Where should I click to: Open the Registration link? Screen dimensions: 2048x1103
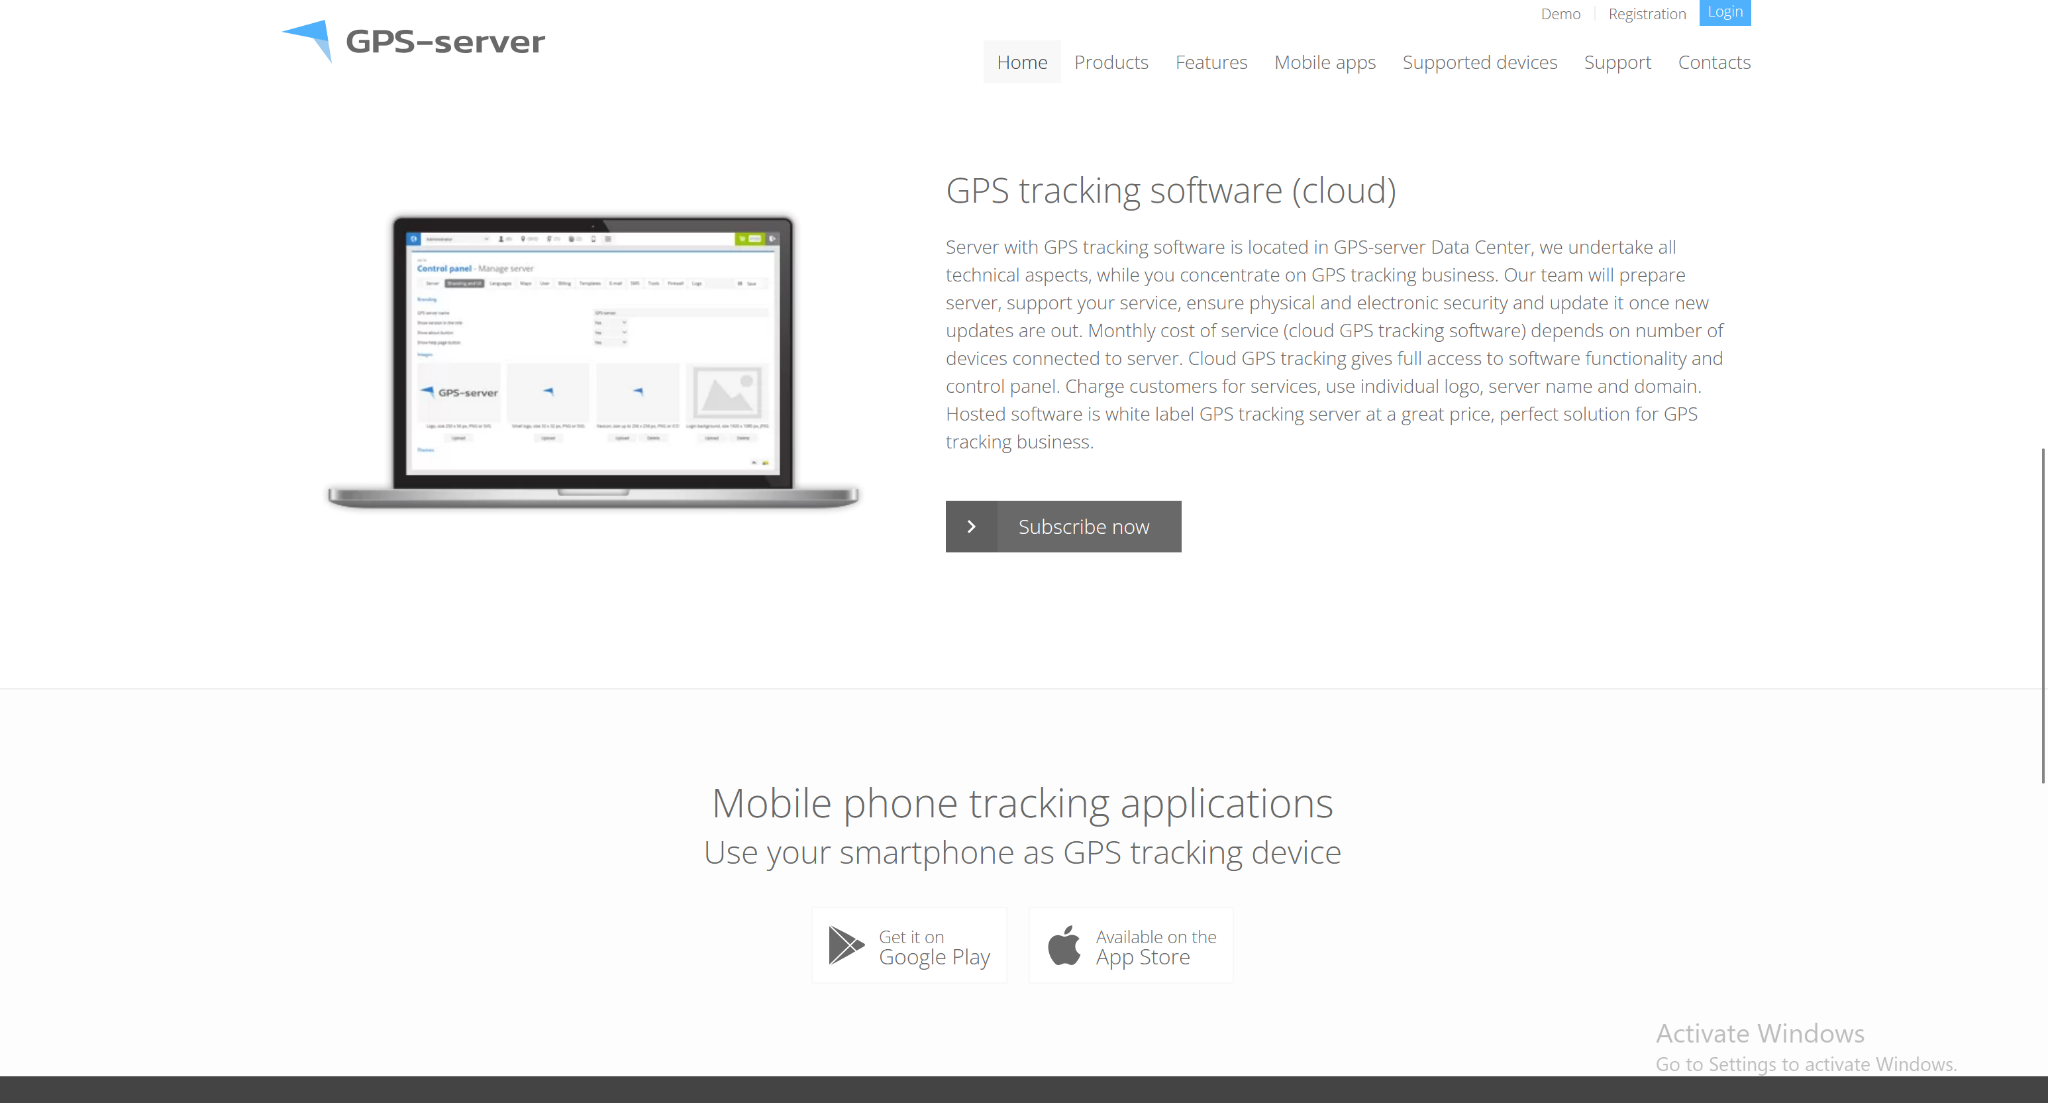[x=1647, y=14]
